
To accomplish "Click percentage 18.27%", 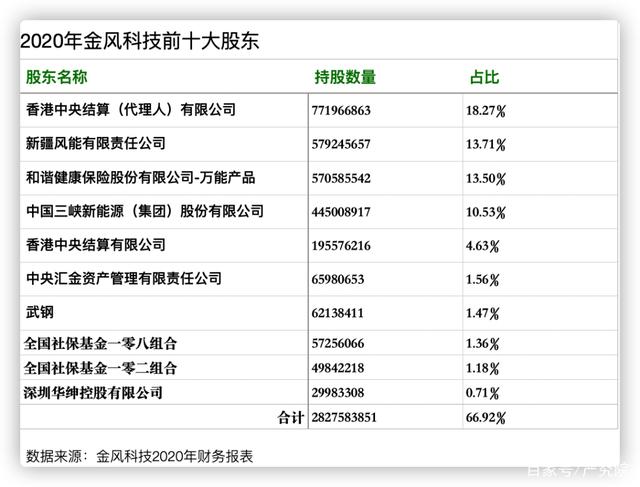I will click(x=486, y=111).
